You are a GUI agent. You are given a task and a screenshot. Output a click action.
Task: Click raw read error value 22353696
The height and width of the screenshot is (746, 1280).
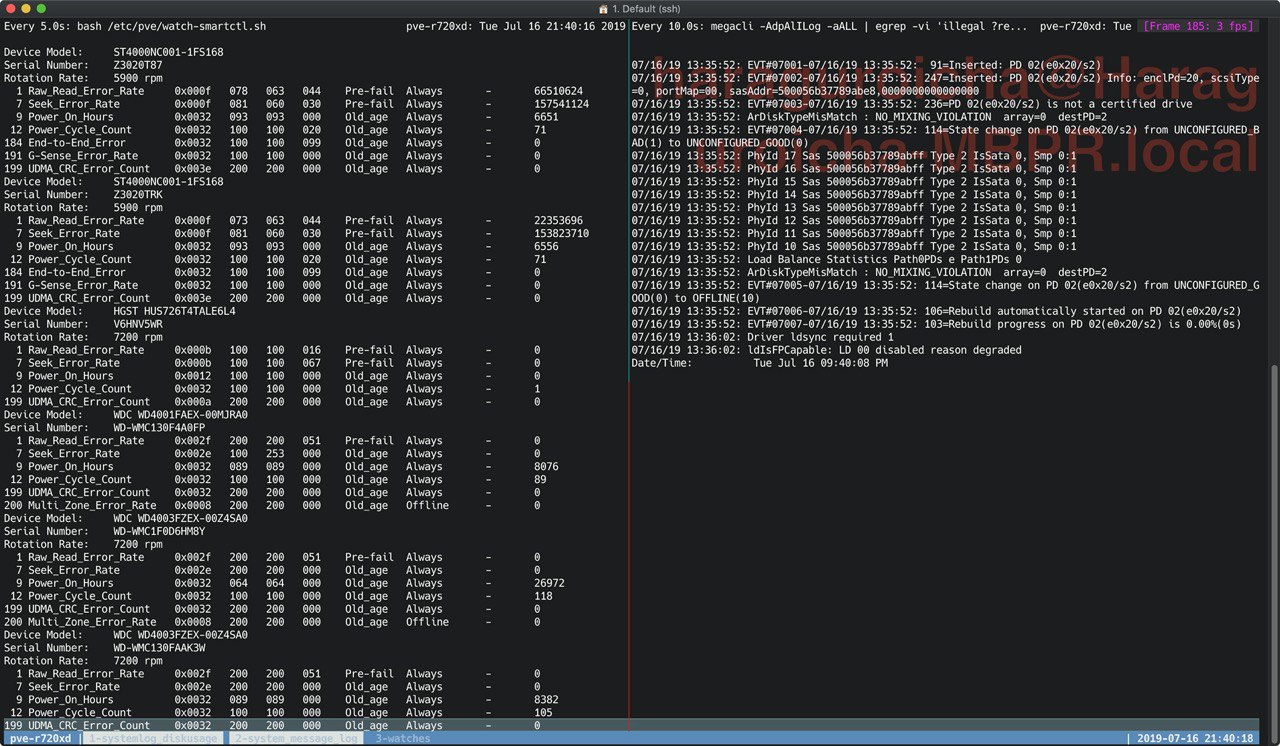558,221
